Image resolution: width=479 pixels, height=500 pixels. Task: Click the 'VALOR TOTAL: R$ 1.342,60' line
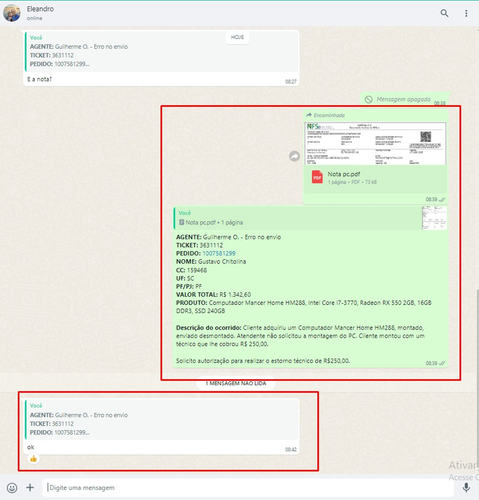pos(213,294)
